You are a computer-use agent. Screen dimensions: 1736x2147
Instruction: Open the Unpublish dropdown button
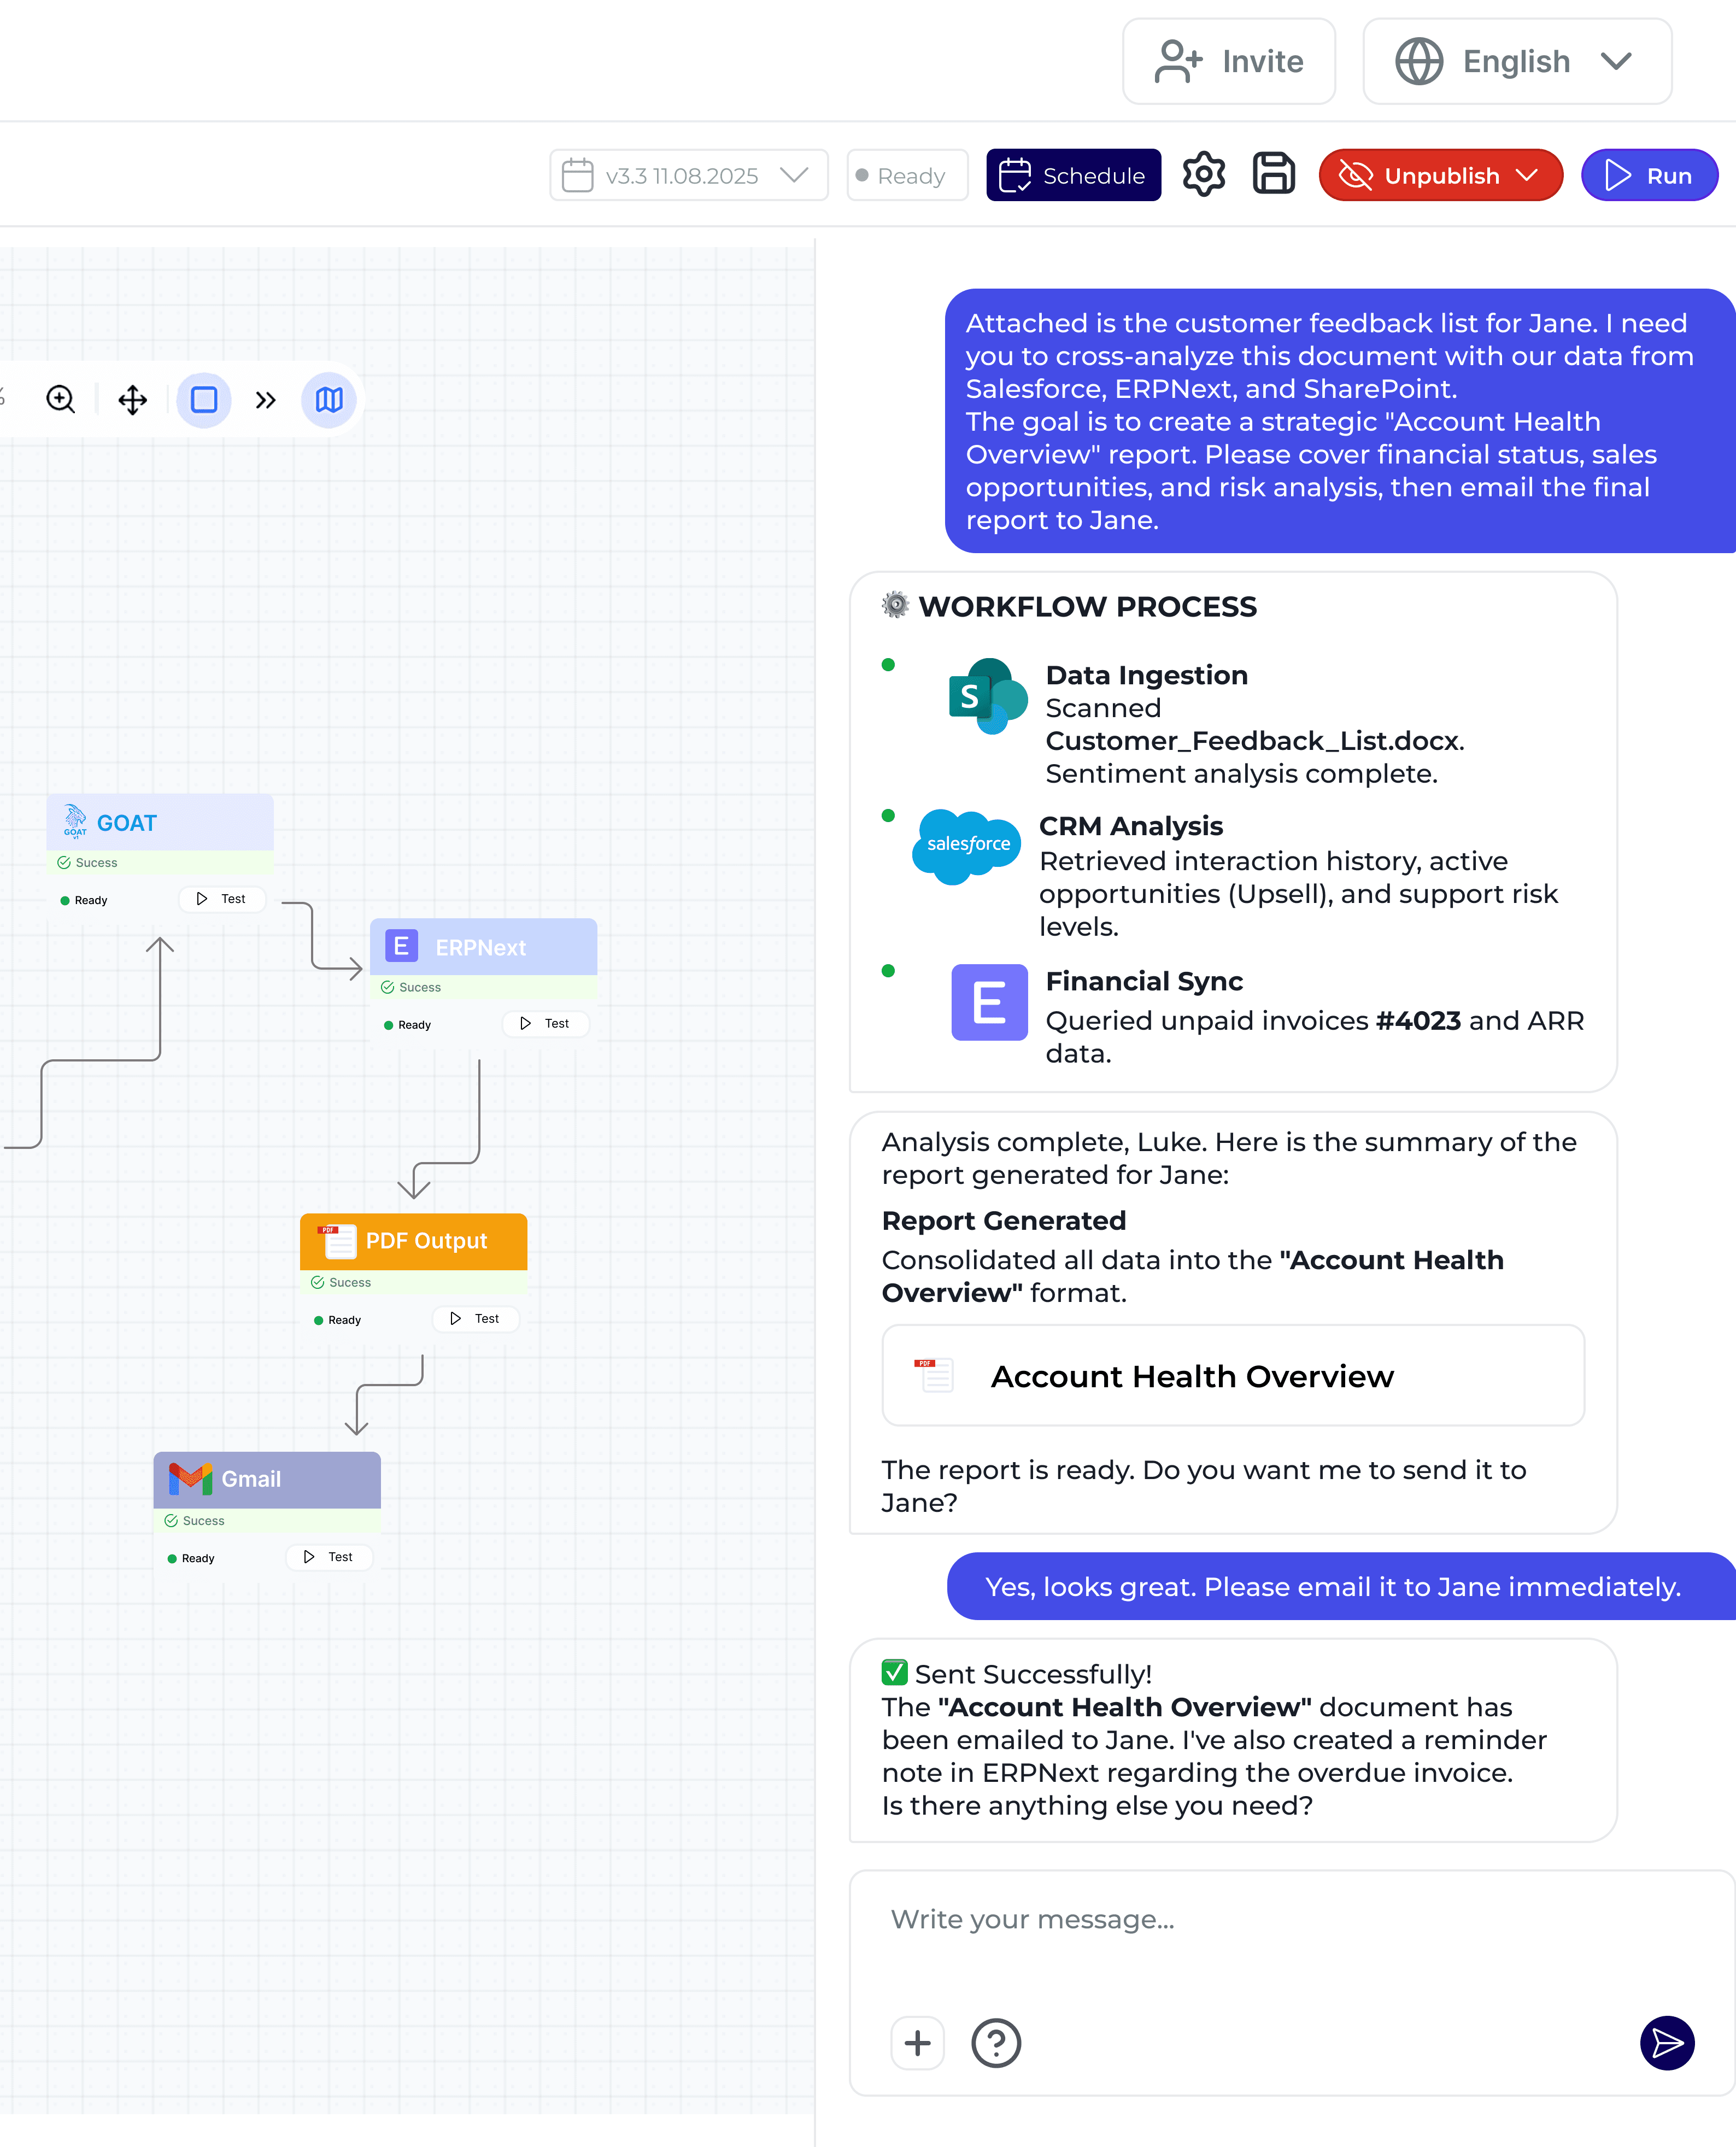click(1440, 176)
